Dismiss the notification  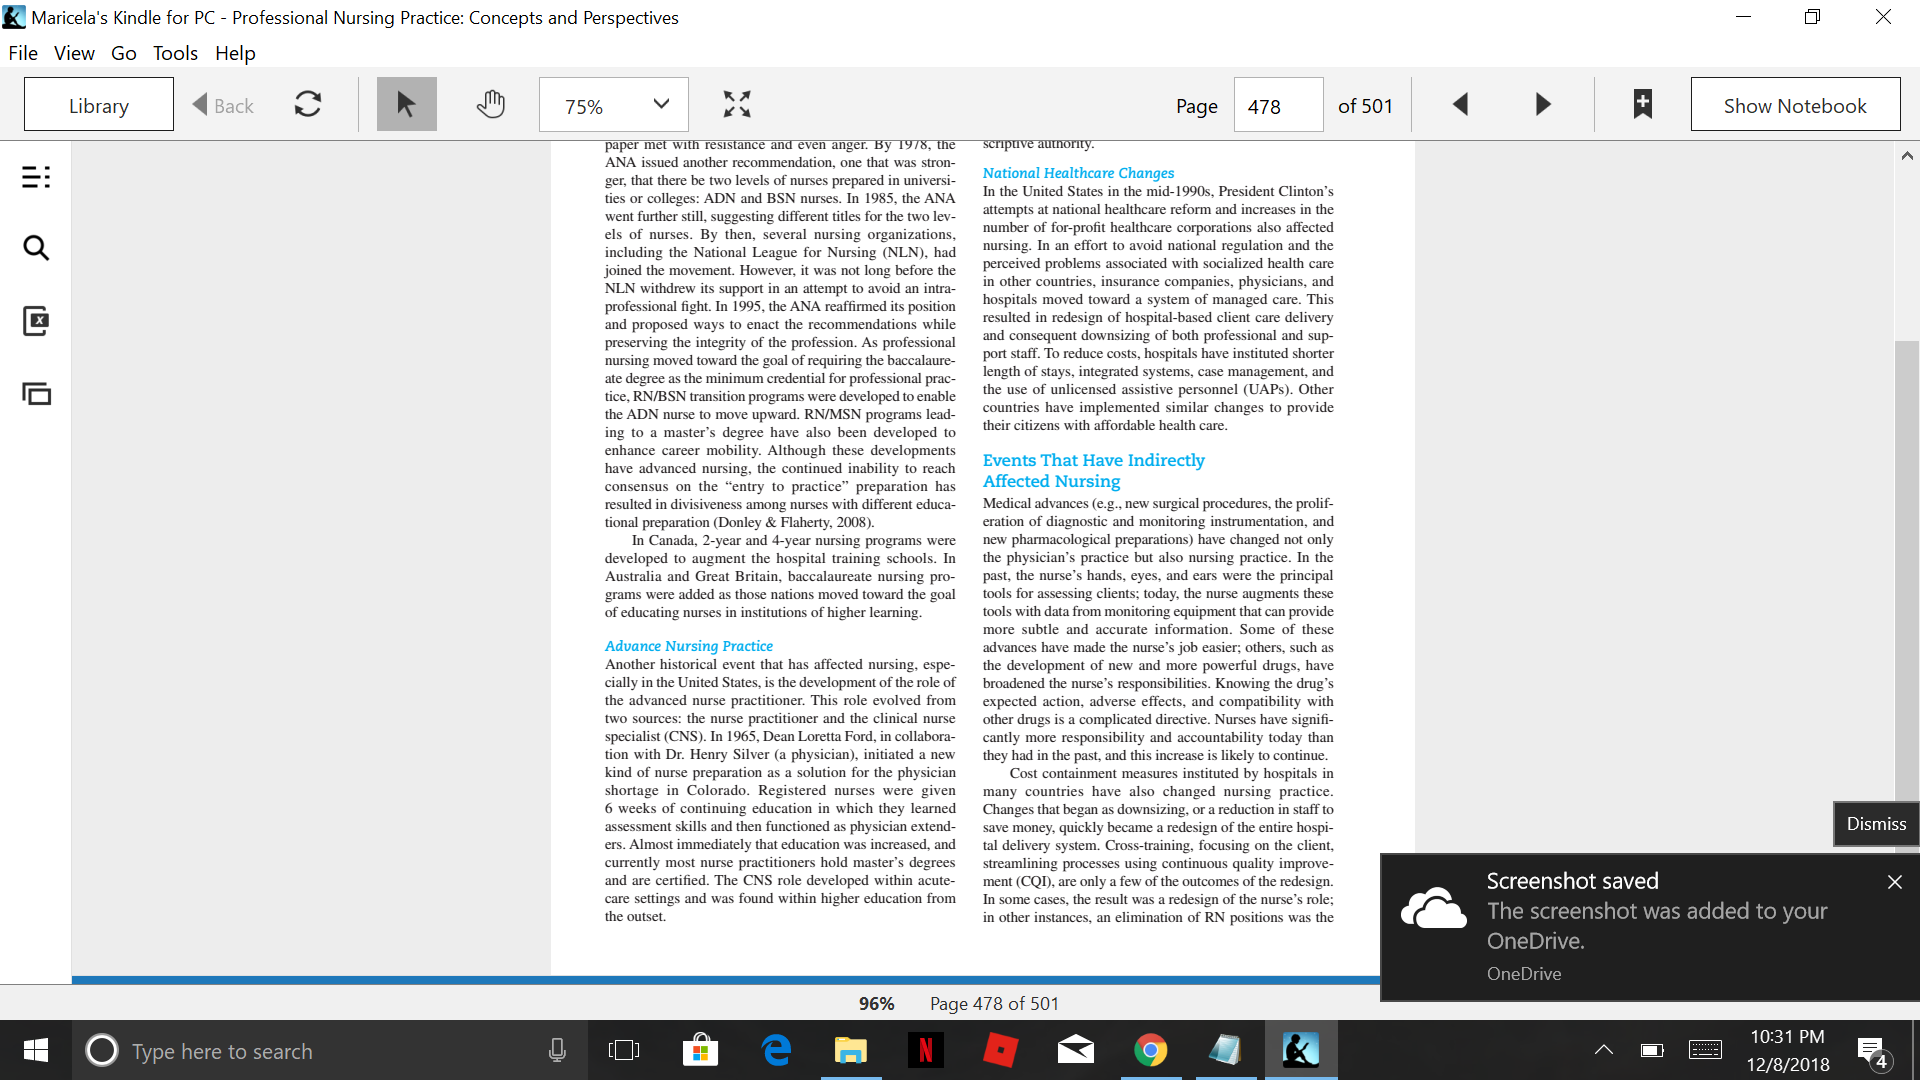pyautogui.click(x=1876, y=824)
